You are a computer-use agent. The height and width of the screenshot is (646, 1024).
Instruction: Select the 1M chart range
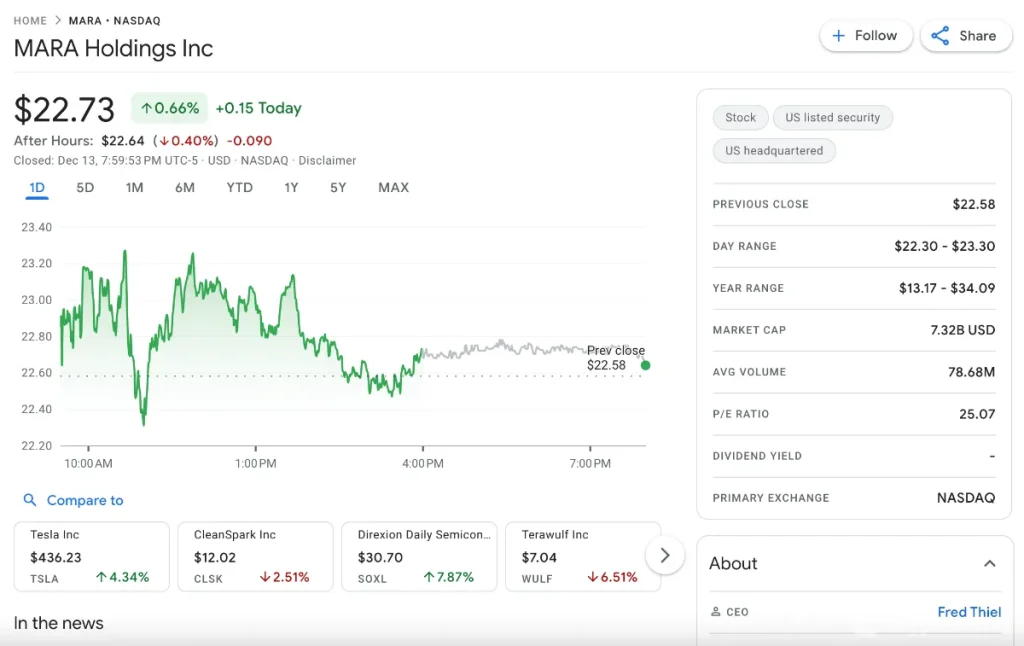(x=135, y=188)
